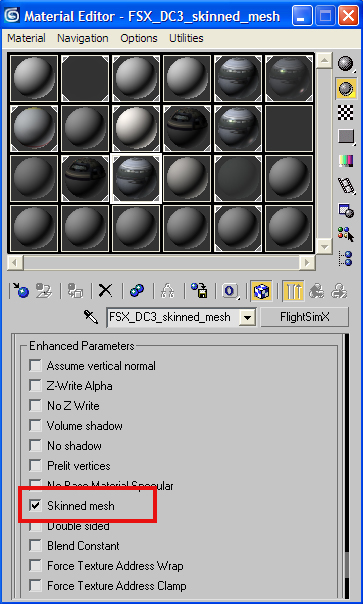Click the Make Unique icon

[168, 291]
